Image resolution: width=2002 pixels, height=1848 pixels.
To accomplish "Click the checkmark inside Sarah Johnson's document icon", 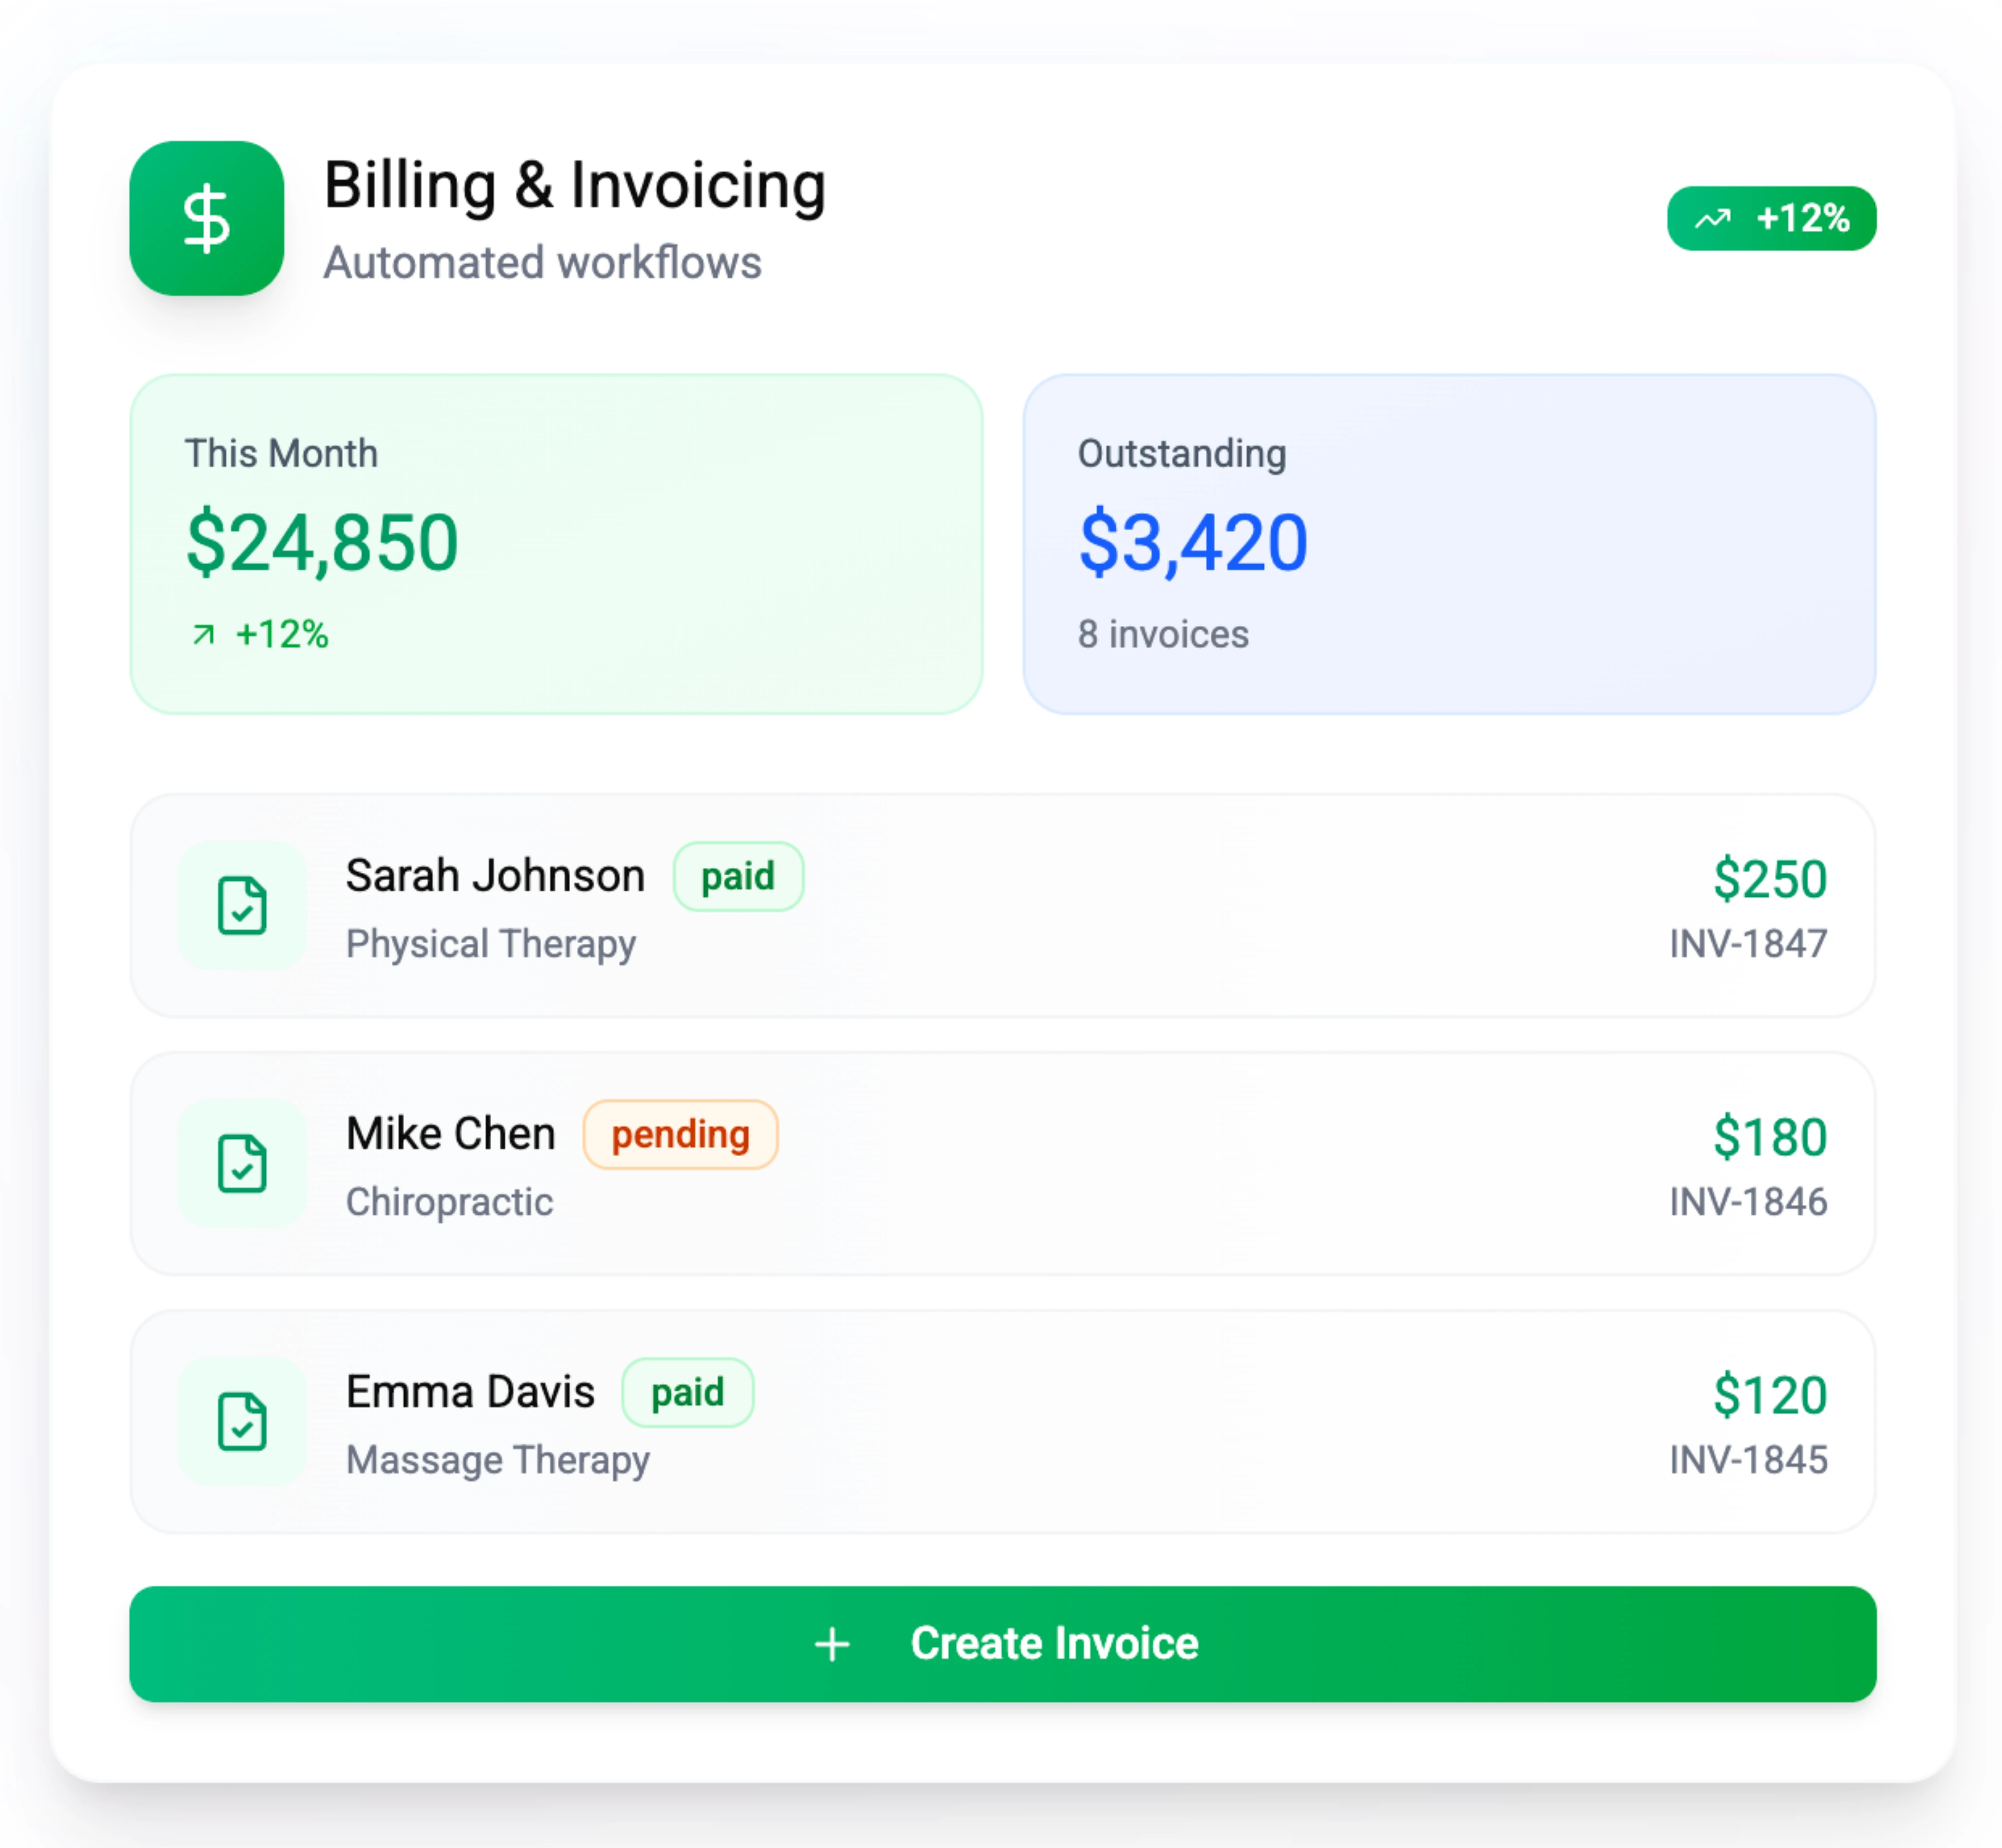I will [241, 913].
